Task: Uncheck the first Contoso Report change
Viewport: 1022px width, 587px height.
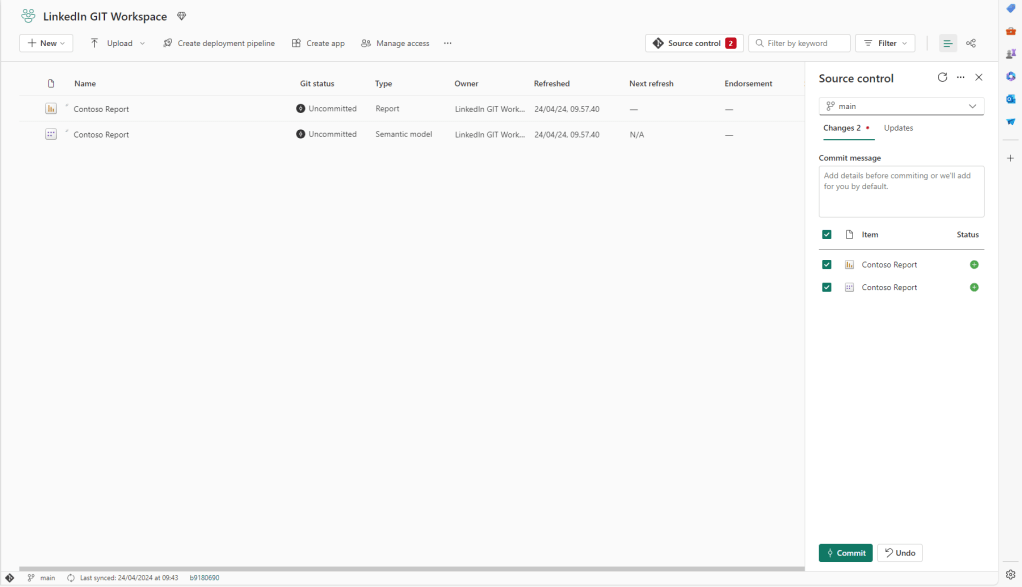Action: [827, 265]
